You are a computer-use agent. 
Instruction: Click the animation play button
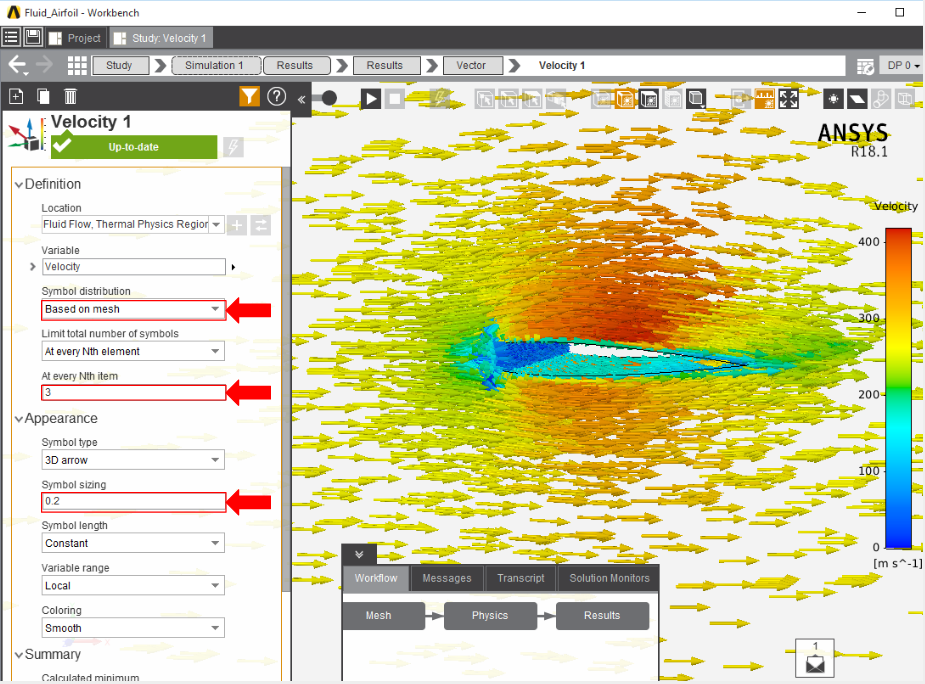click(x=370, y=99)
